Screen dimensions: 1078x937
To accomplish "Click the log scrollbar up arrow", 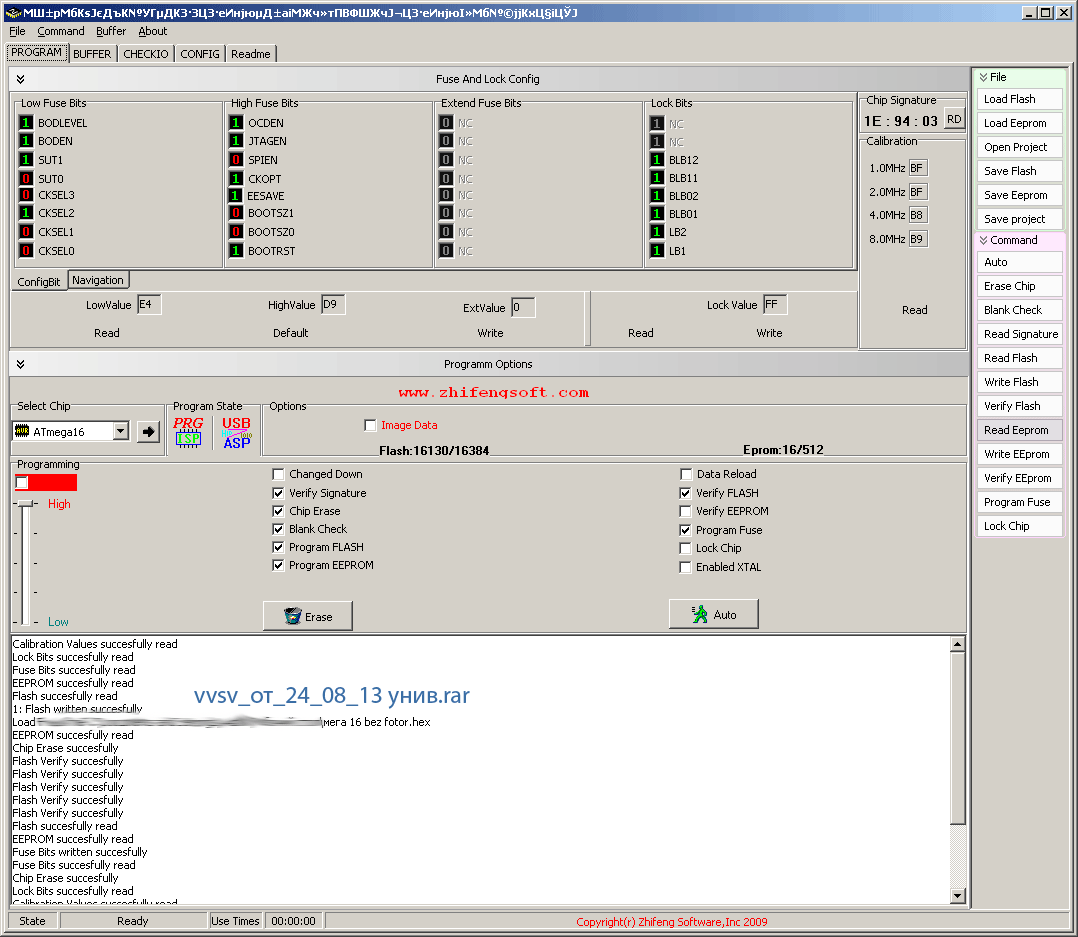I will coord(958,644).
